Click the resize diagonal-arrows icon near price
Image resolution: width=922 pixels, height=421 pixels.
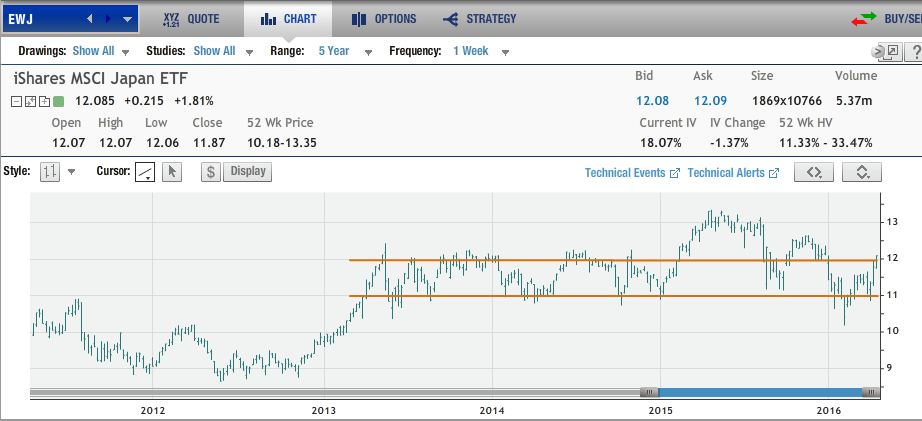31,102
